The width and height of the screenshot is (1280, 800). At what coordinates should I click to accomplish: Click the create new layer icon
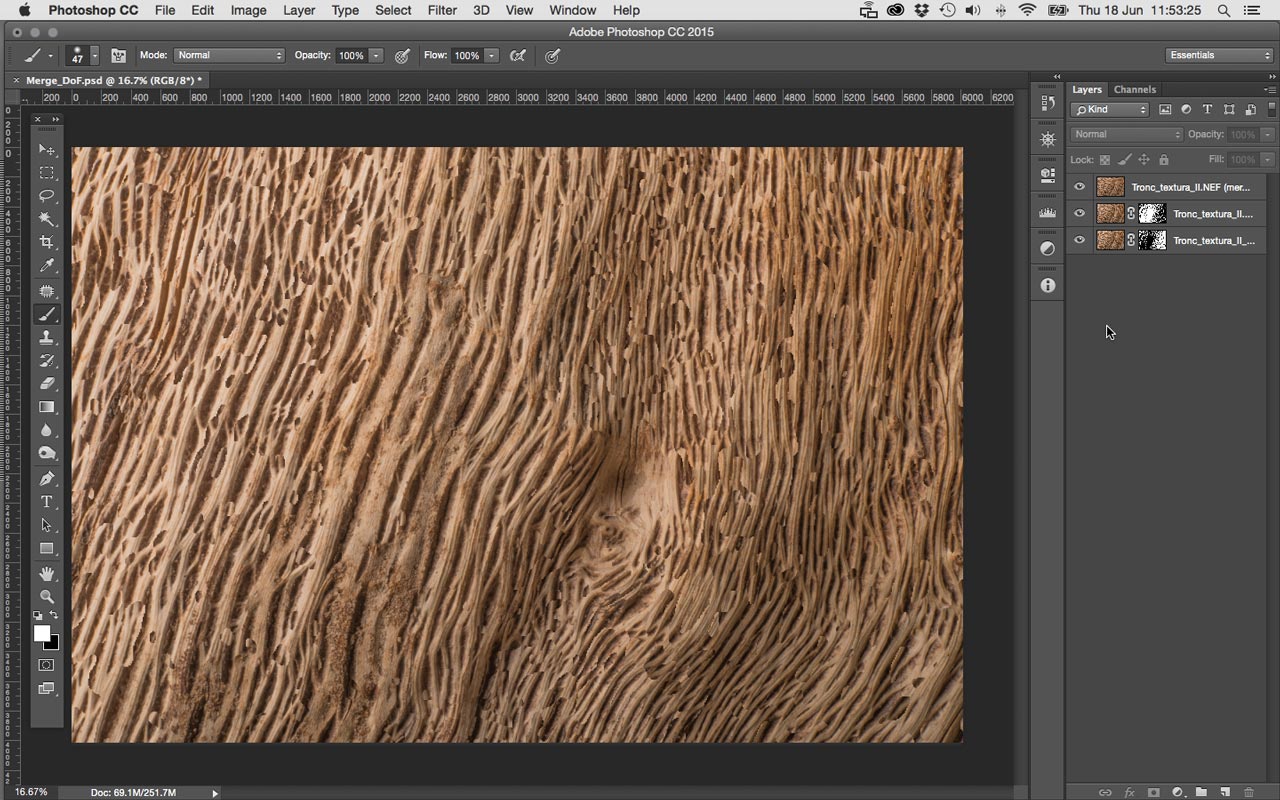point(1224,792)
